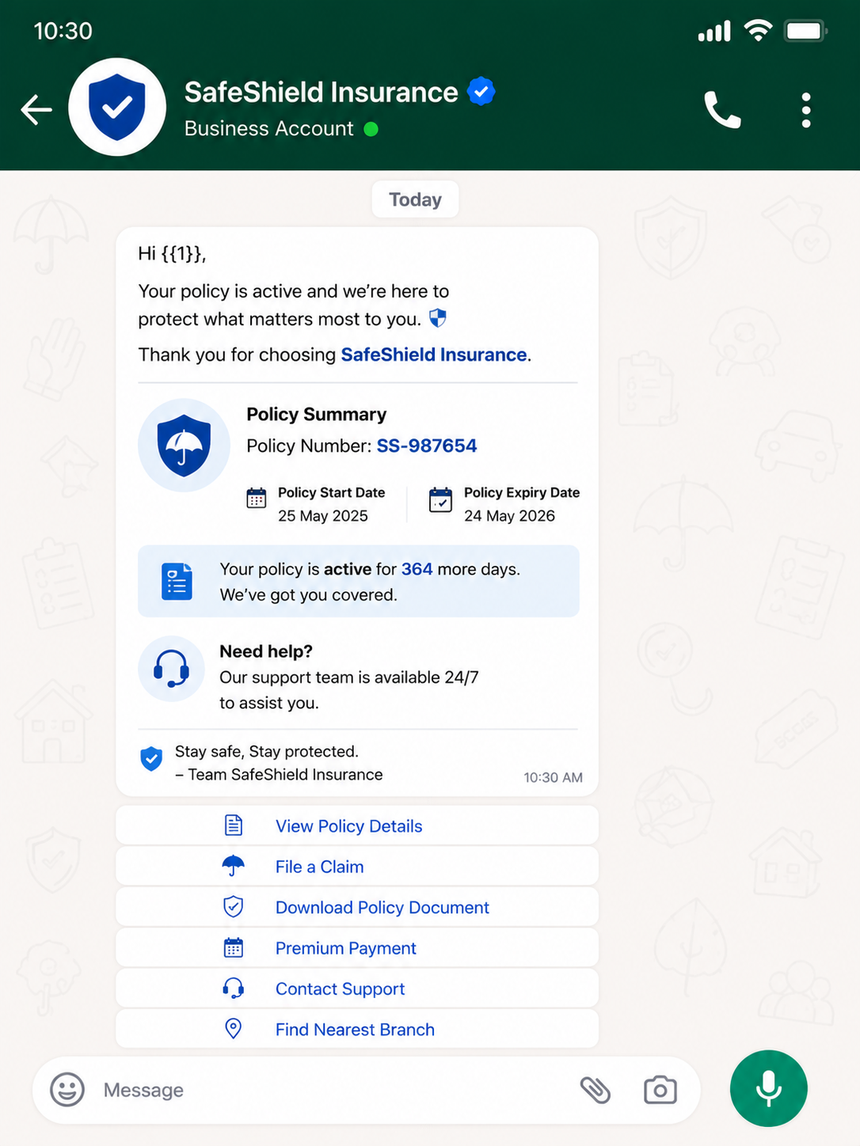The width and height of the screenshot is (860, 1146).
Task: Attach a file with the paperclip
Action: [595, 1090]
